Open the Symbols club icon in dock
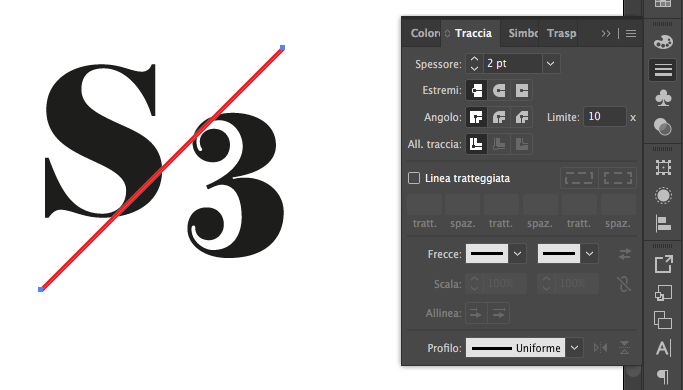 (663, 98)
